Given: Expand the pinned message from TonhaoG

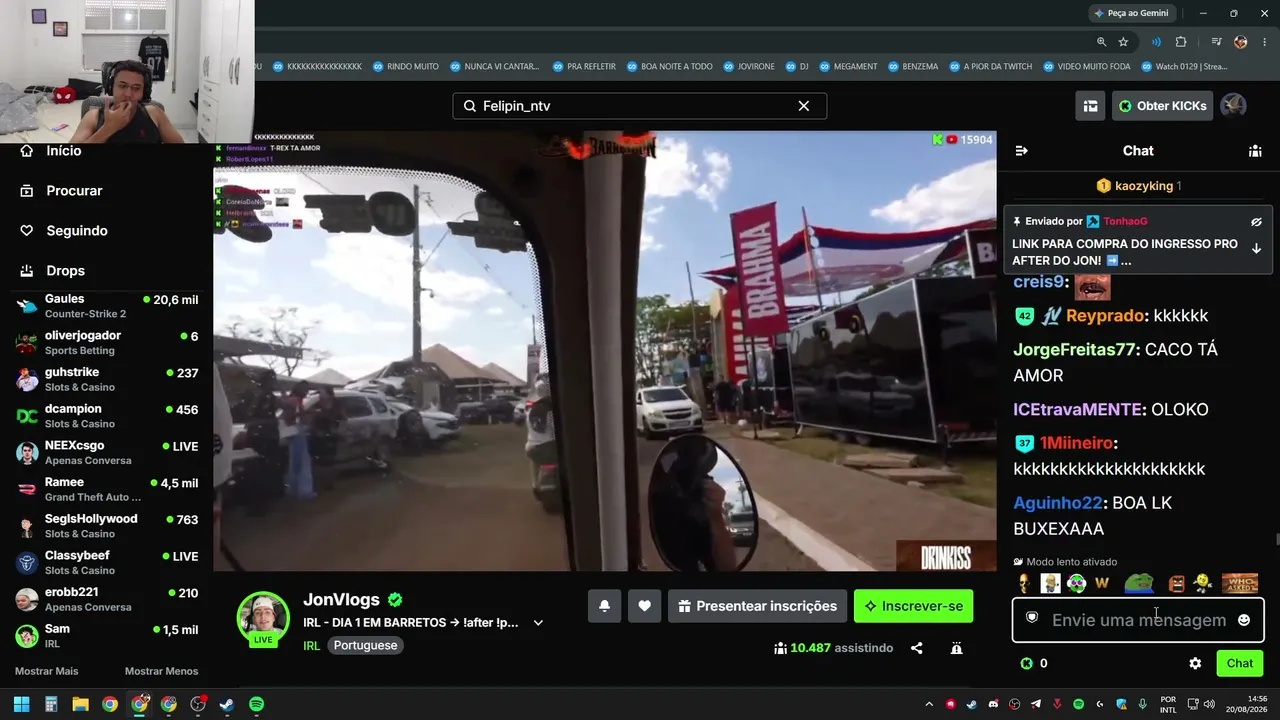Looking at the screenshot, I should click(1256, 249).
